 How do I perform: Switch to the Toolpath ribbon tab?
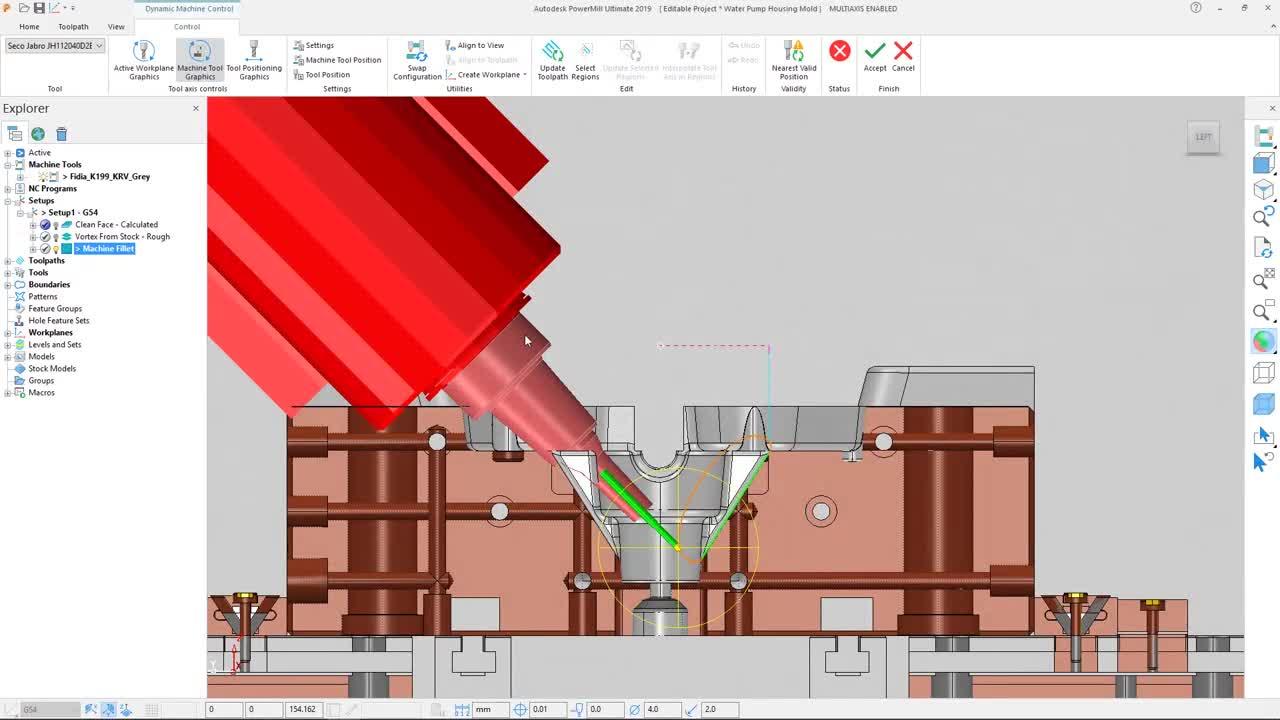pyautogui.click(x=73, y=27)
